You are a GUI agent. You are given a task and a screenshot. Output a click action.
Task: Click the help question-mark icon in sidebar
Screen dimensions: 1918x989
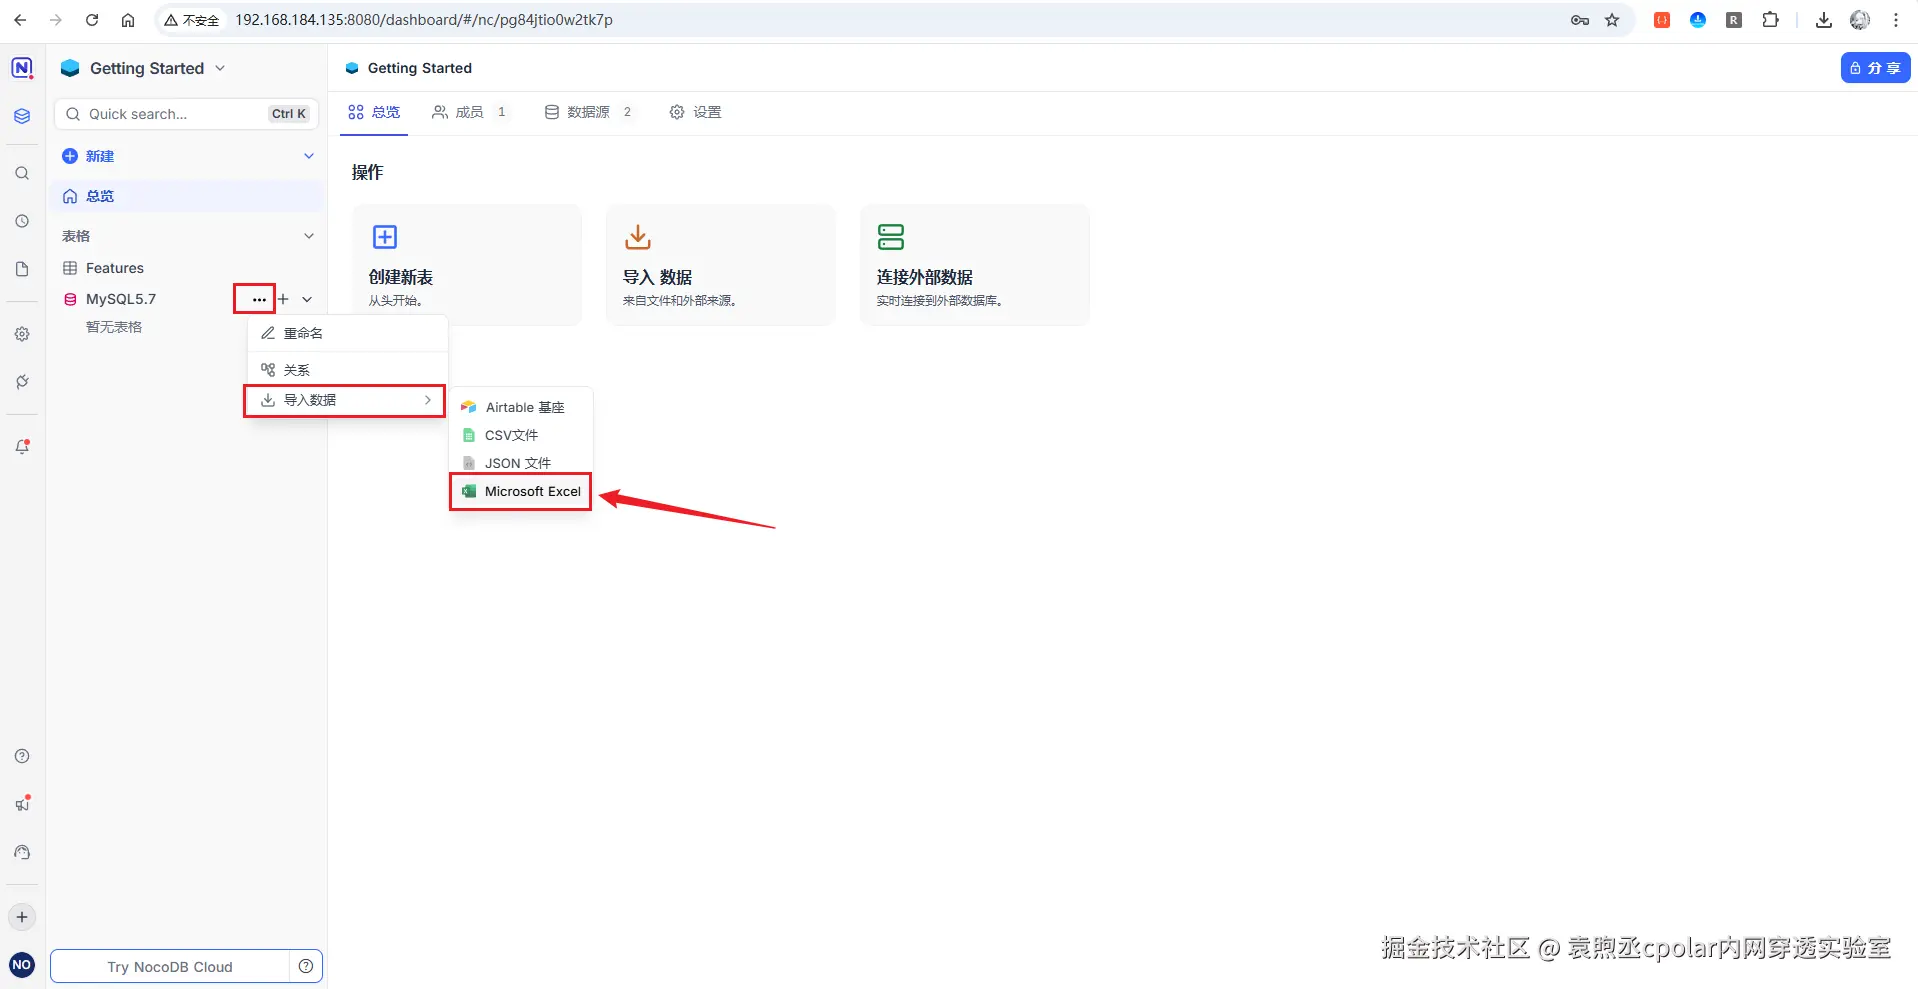coord(22,756)
